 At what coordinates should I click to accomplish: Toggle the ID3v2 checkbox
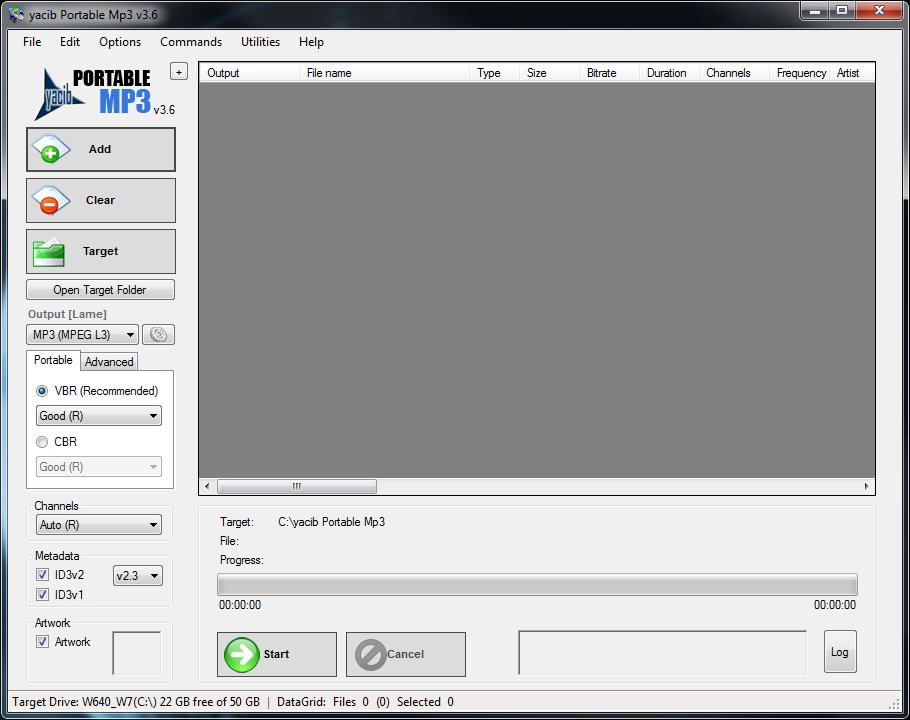tap(42, 575)
